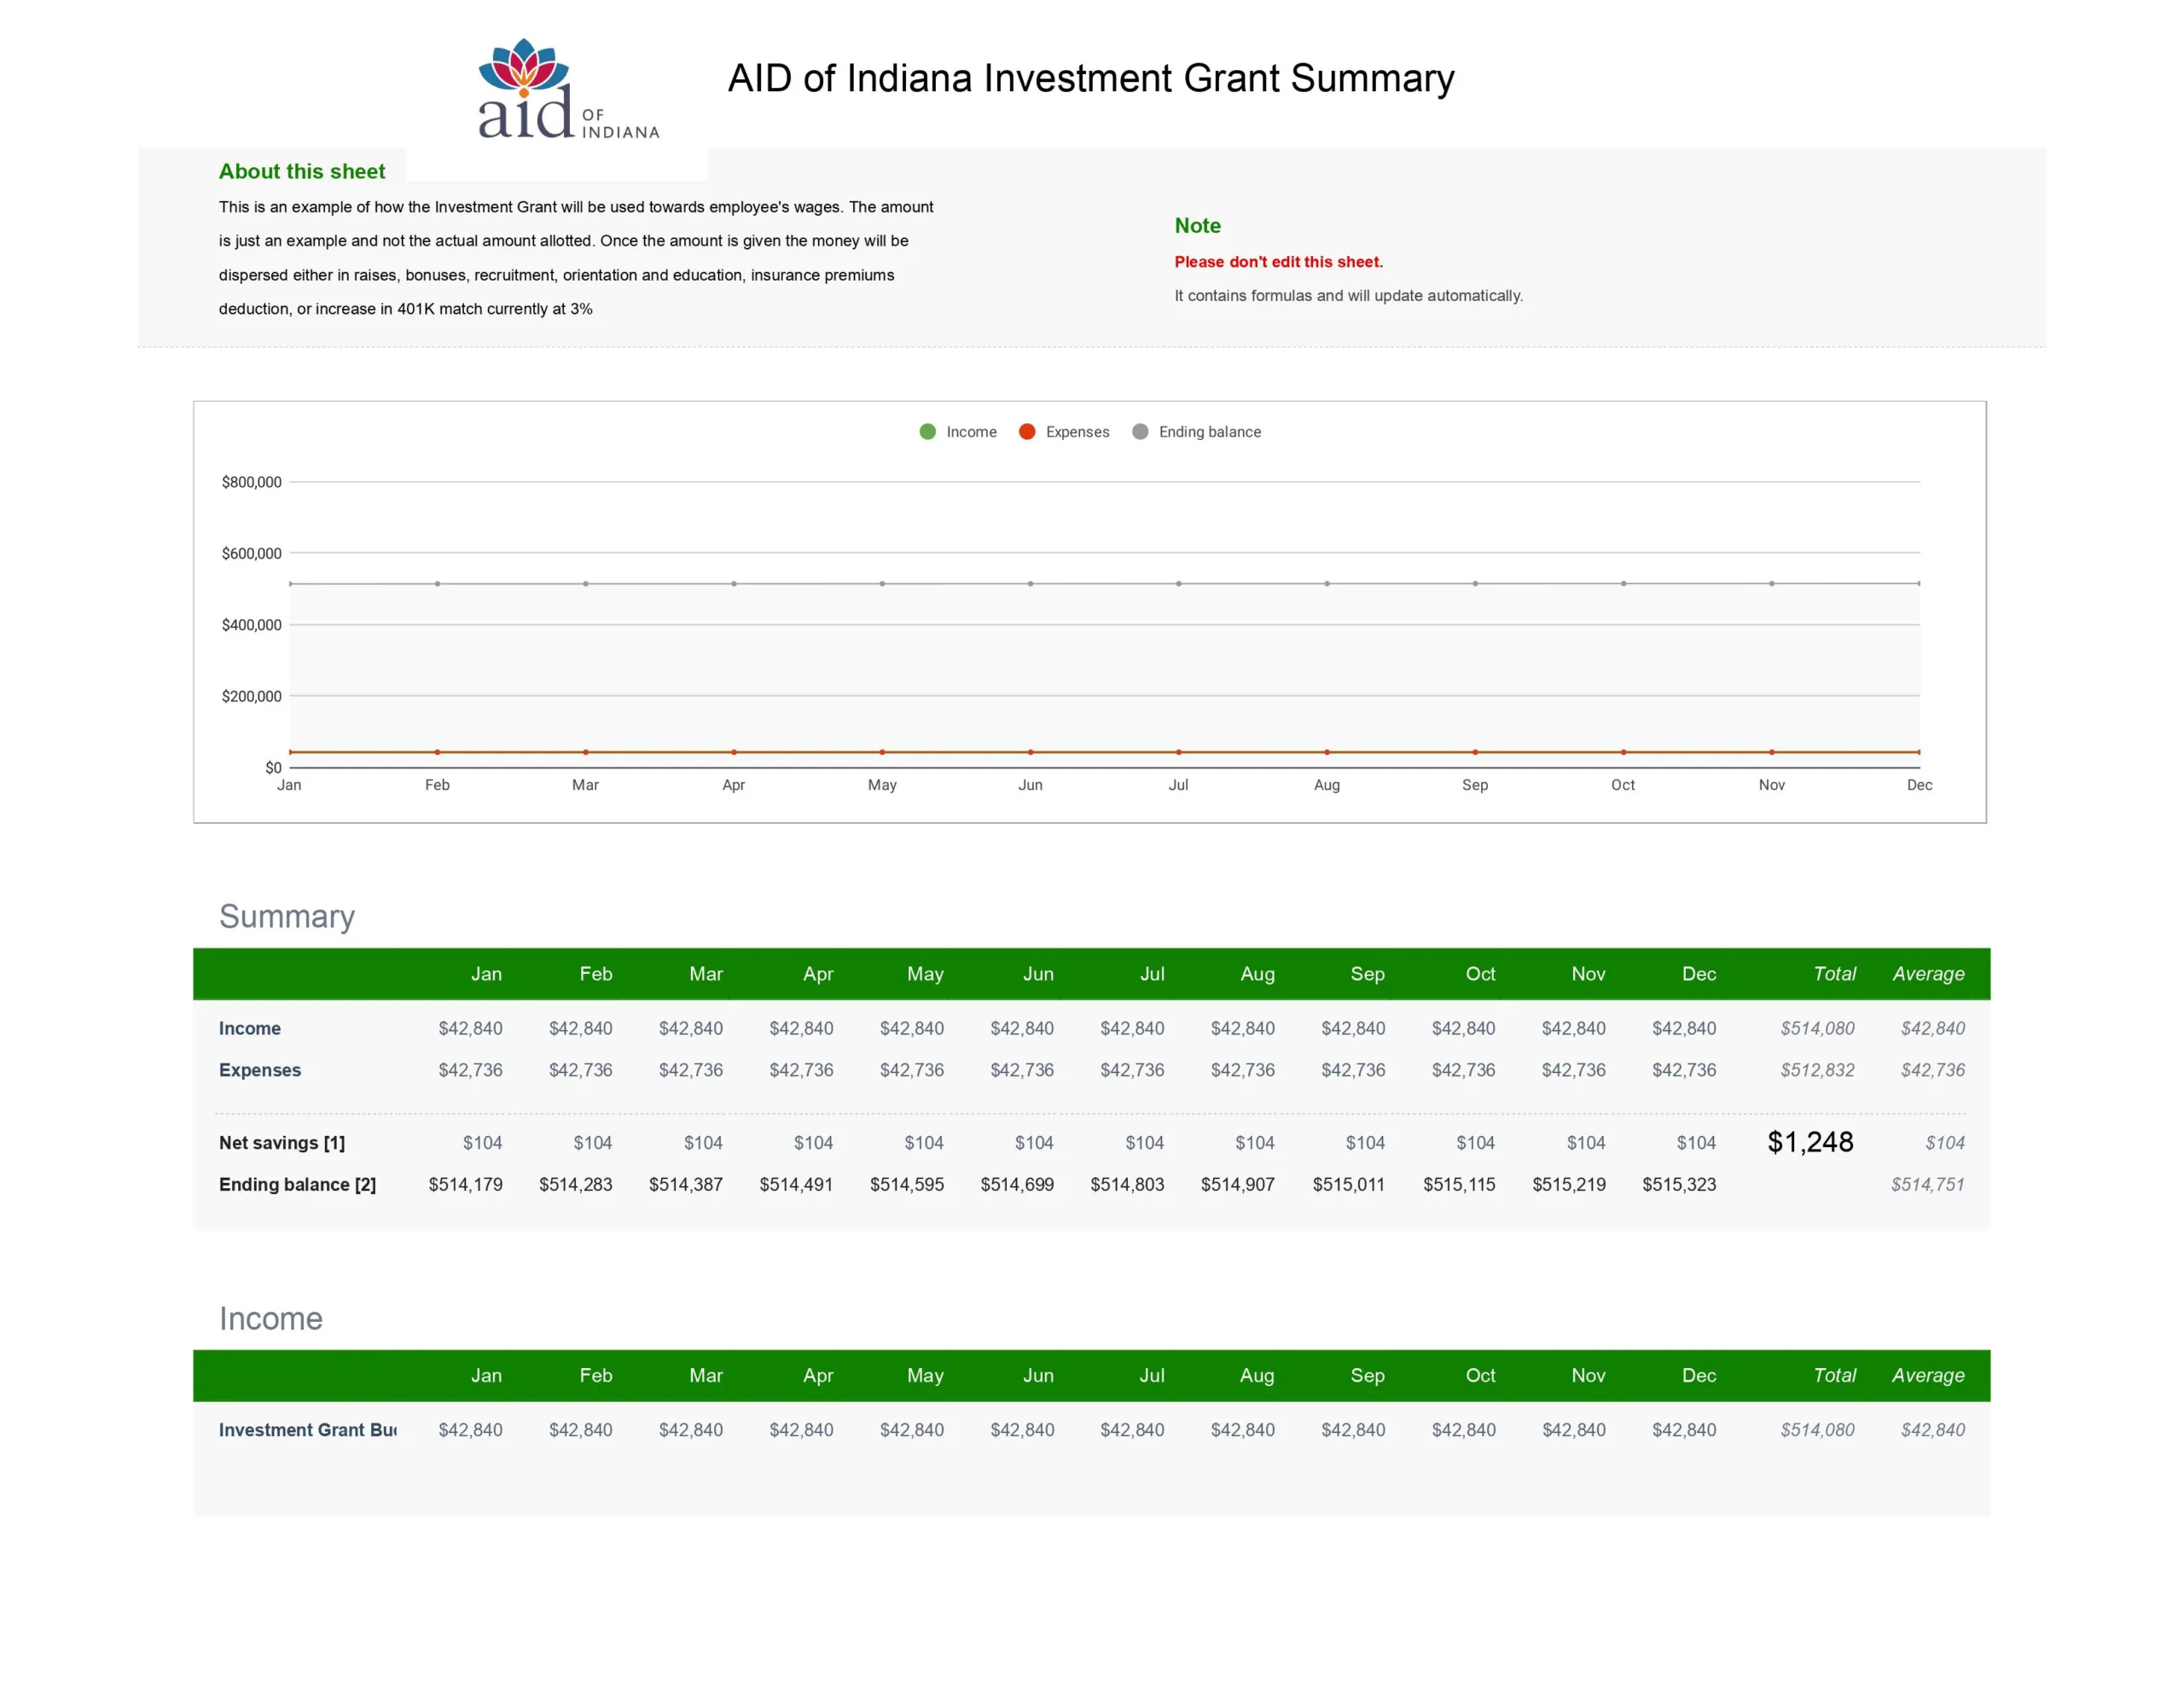This screenshot has width=2184, height=1687.
Task: Click the $512,832 expenses total cell
Action: click(x=1817, y=1070)
